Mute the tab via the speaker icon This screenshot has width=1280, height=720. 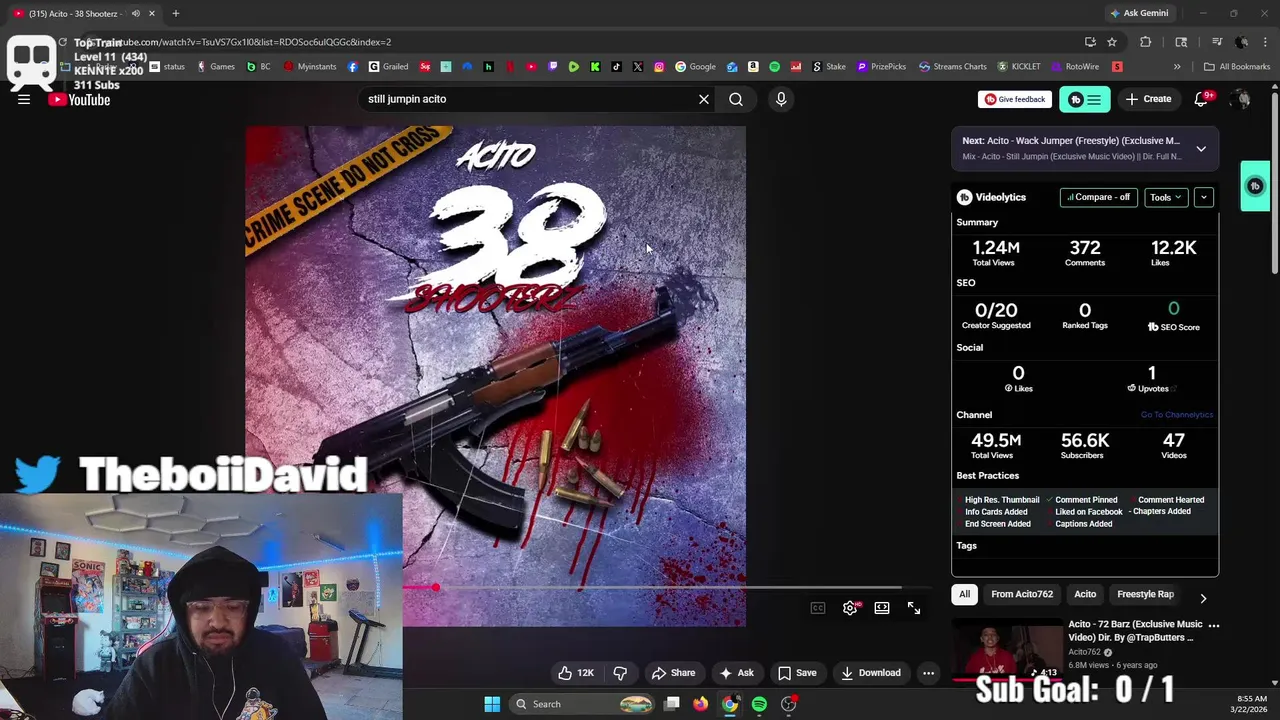[136, 13]
